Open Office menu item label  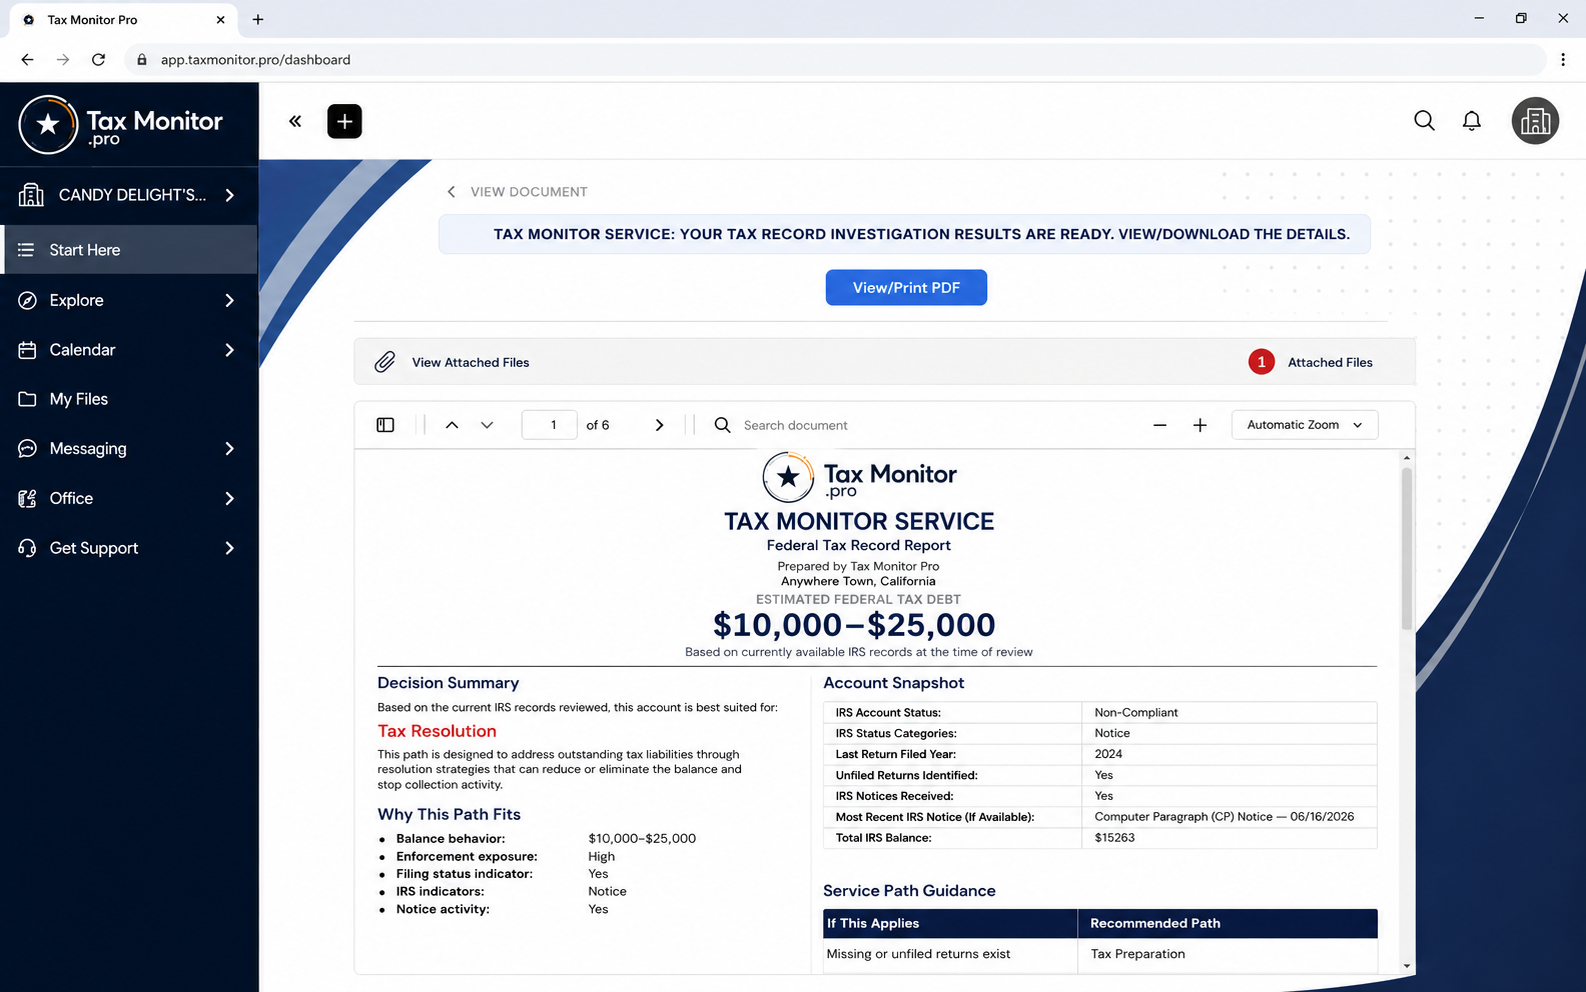pos(71,498)
